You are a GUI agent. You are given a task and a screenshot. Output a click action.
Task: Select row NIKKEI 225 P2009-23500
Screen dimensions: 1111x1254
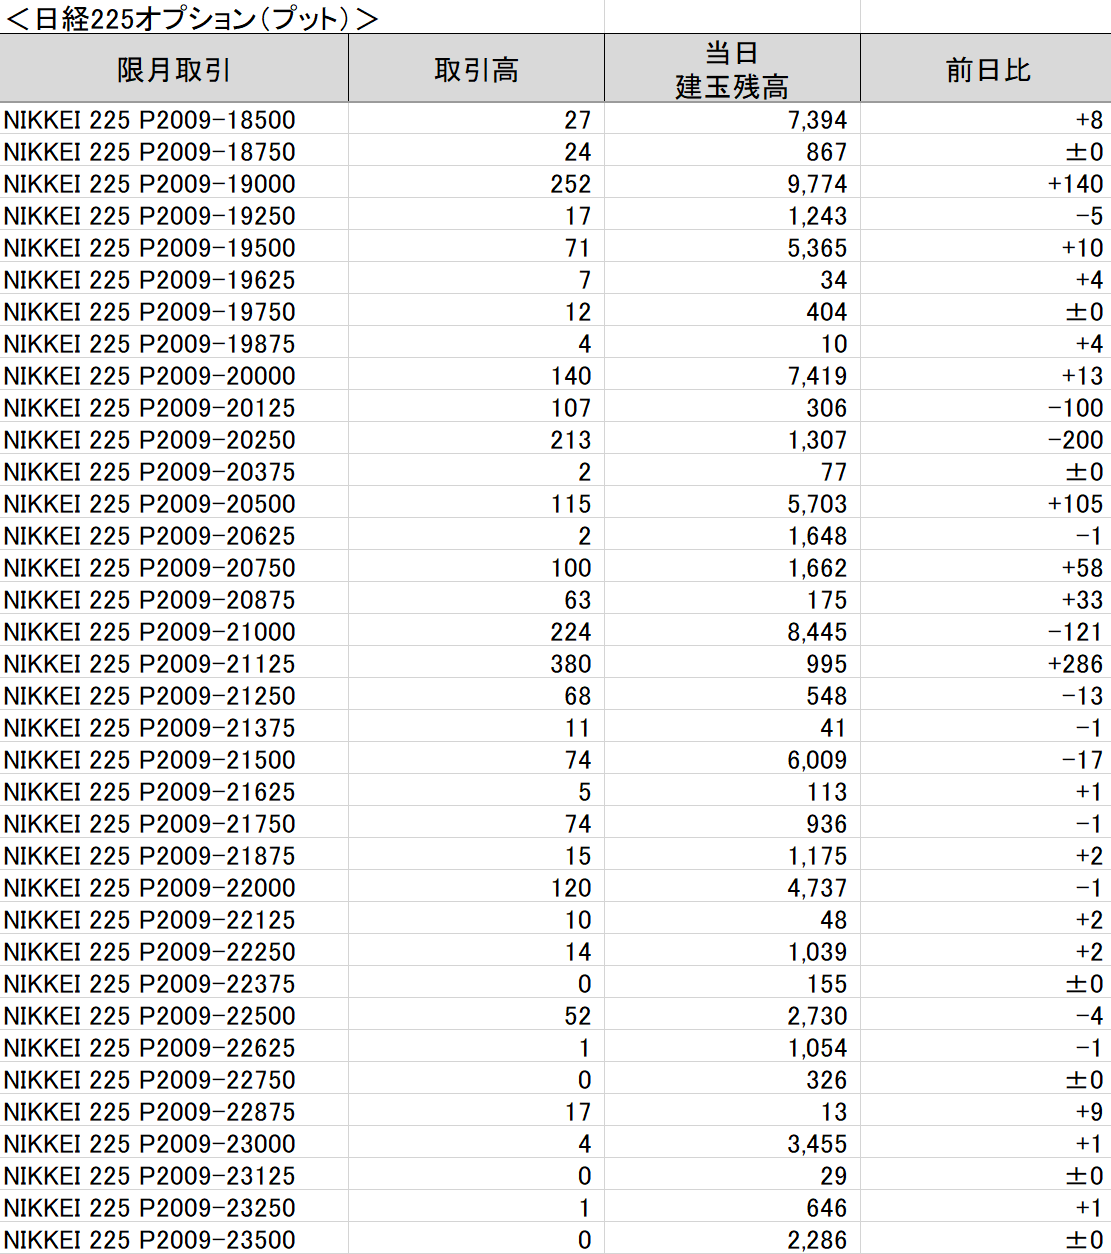coord(555,1239)
